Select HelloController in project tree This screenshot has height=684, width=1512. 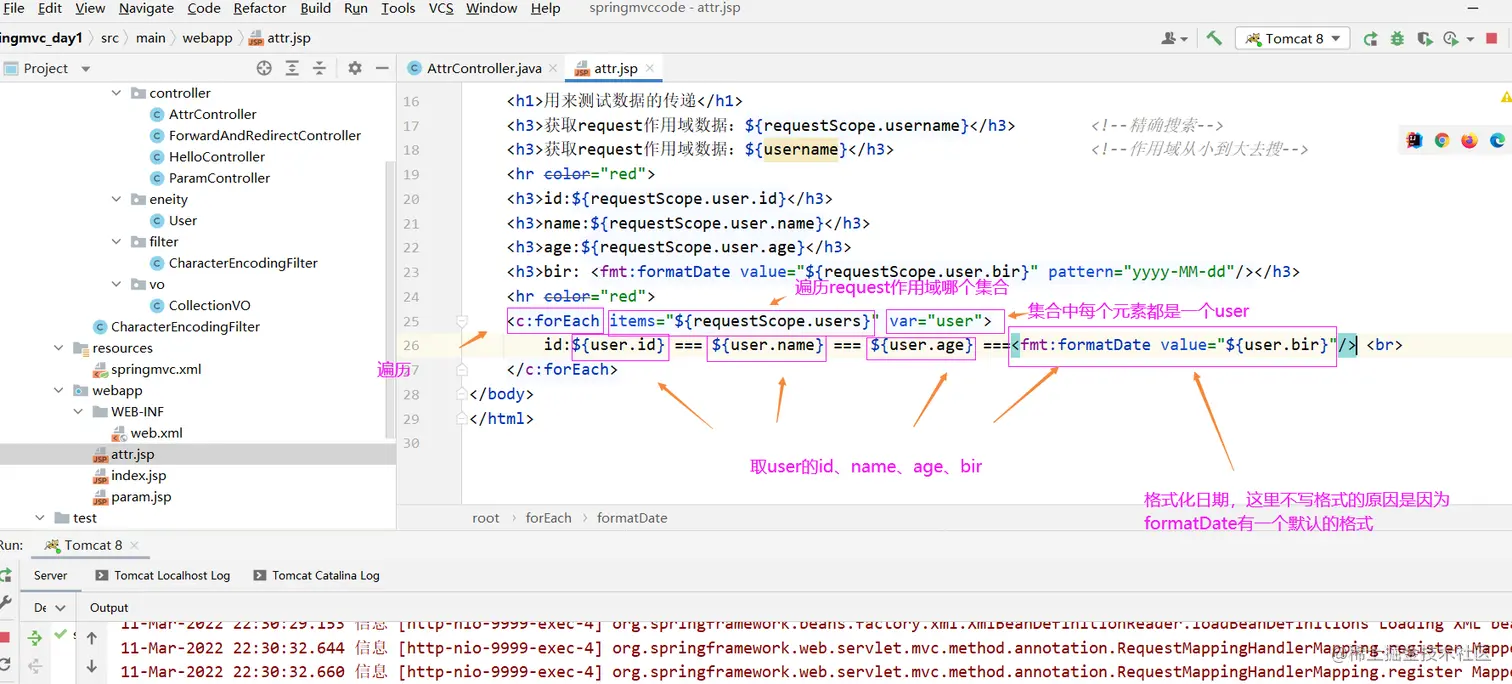(217, 157)
